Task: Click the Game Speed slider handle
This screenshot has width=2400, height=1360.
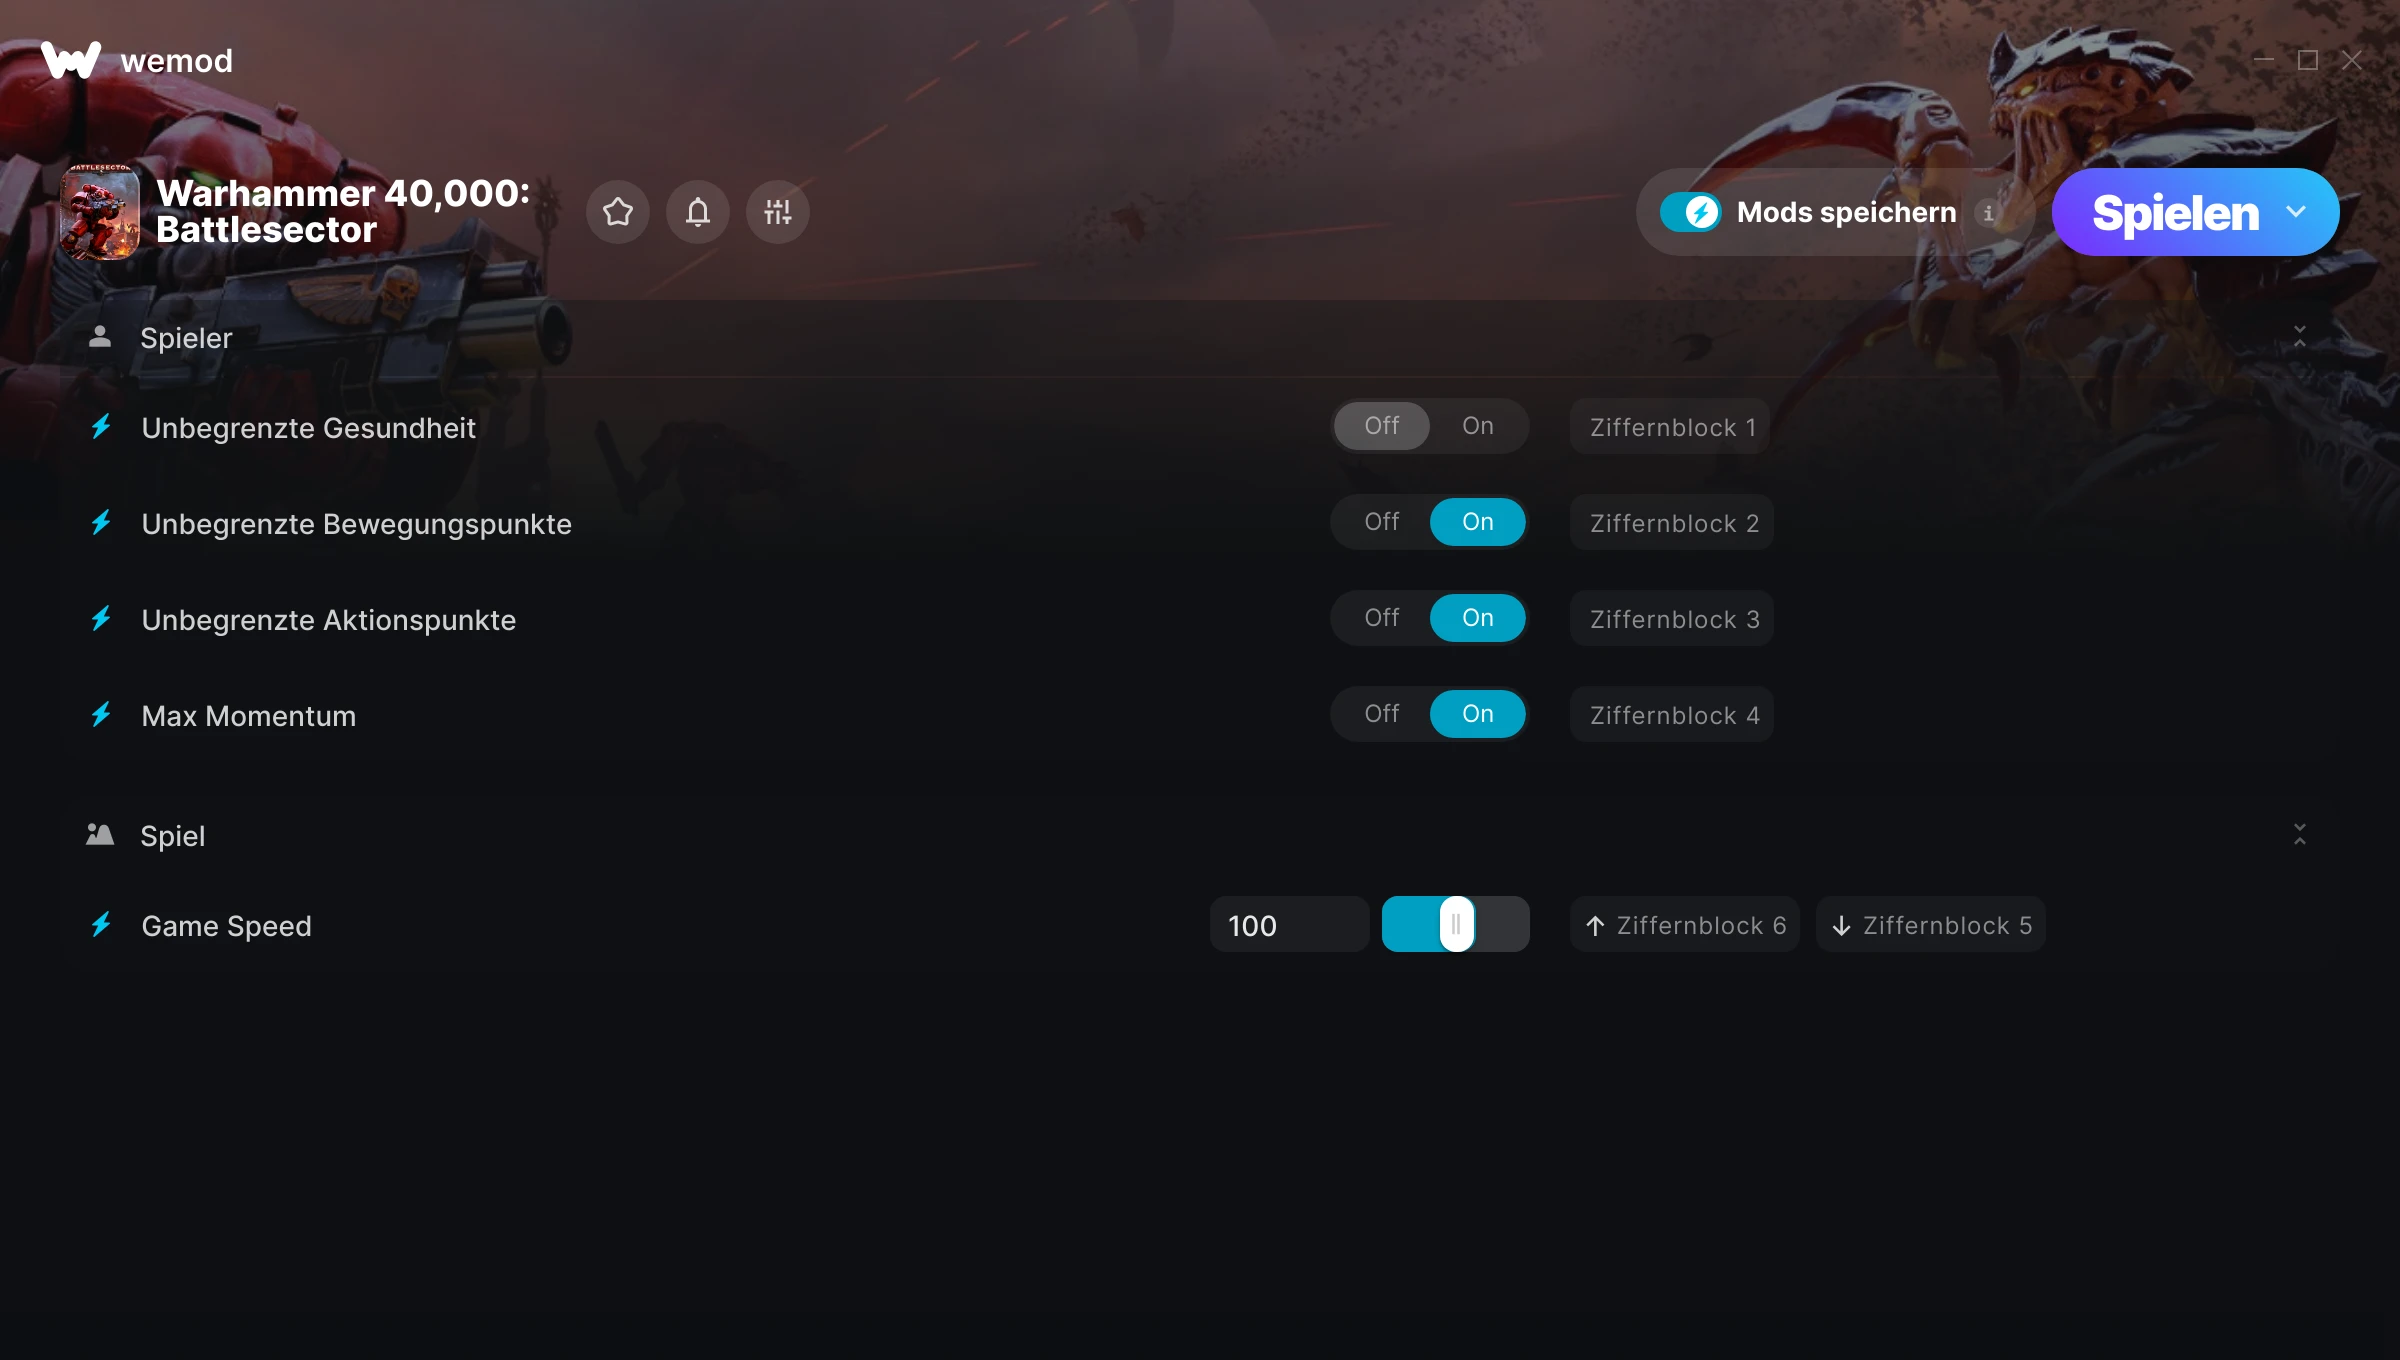Action: [x=1457, y=924]
